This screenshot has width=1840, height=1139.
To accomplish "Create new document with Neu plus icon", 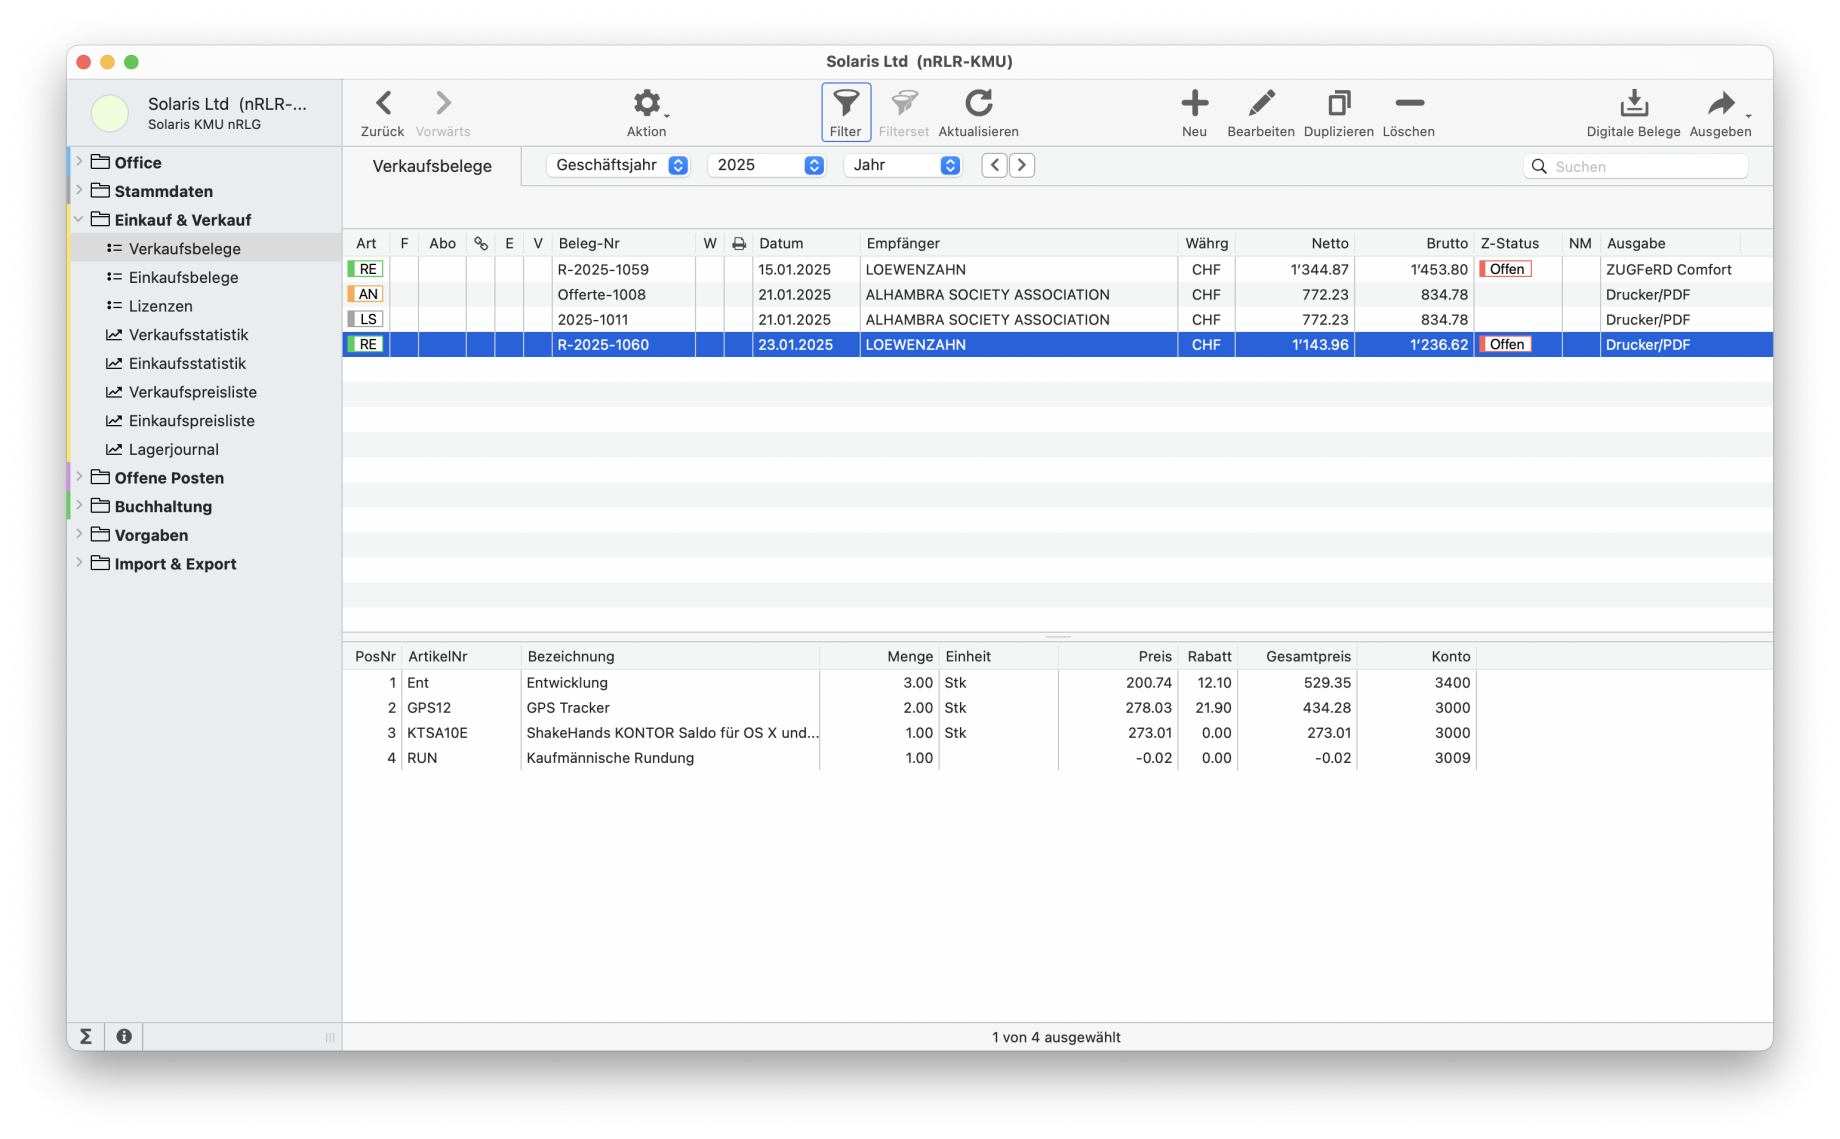I will [x=1194, y=104].
